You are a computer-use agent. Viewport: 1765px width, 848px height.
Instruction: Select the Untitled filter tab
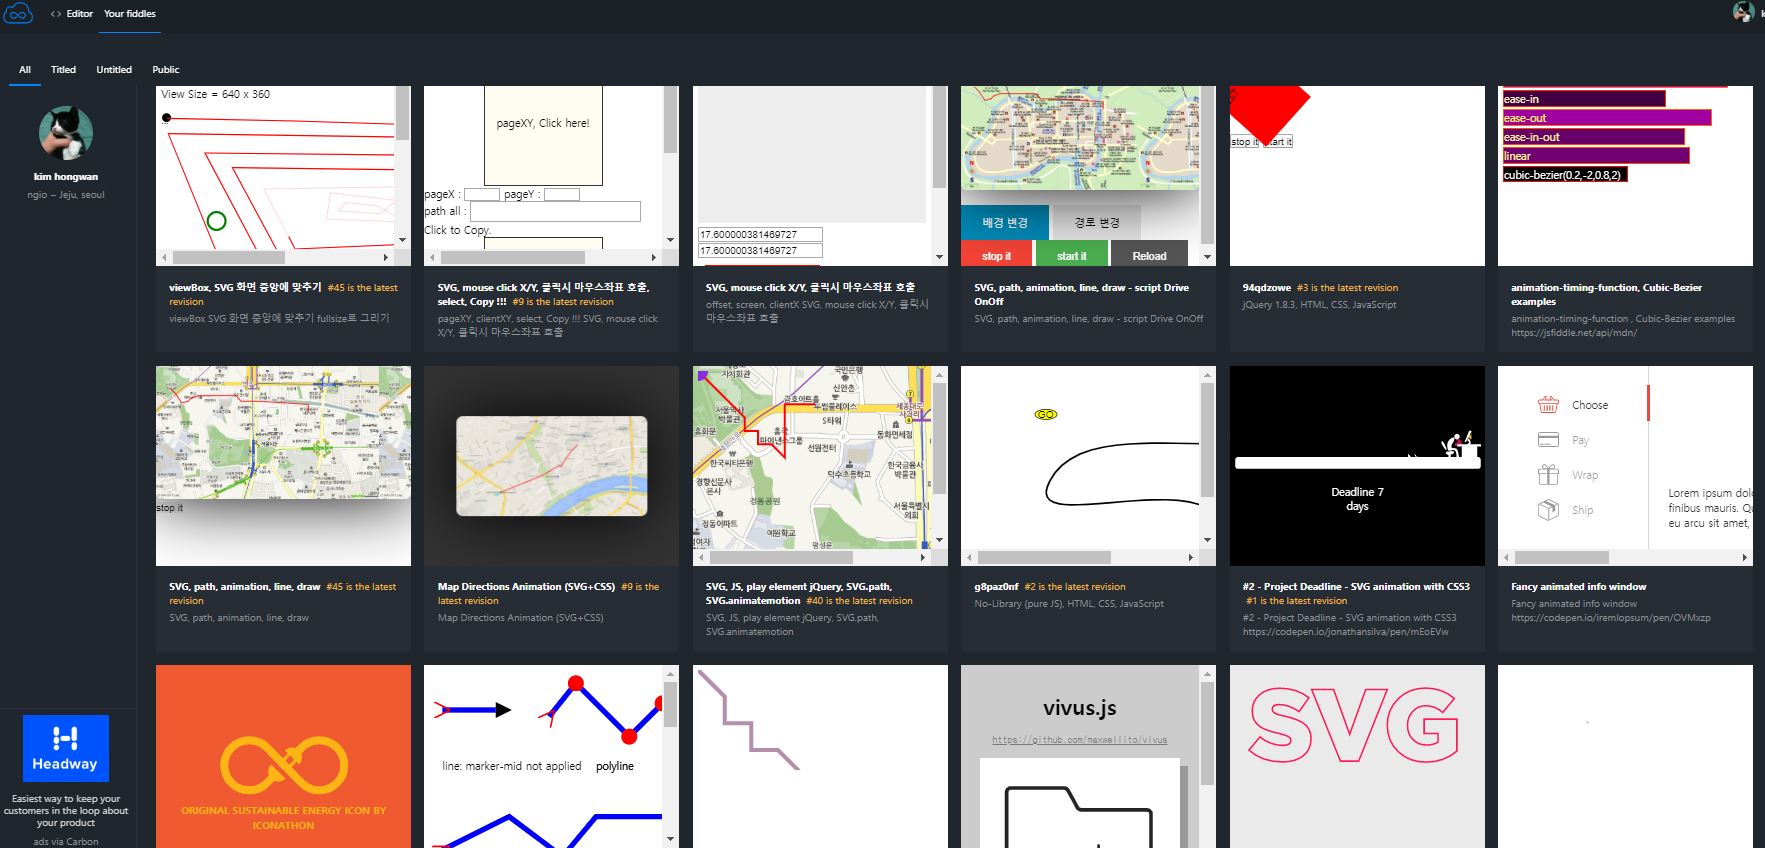(114, 70)
